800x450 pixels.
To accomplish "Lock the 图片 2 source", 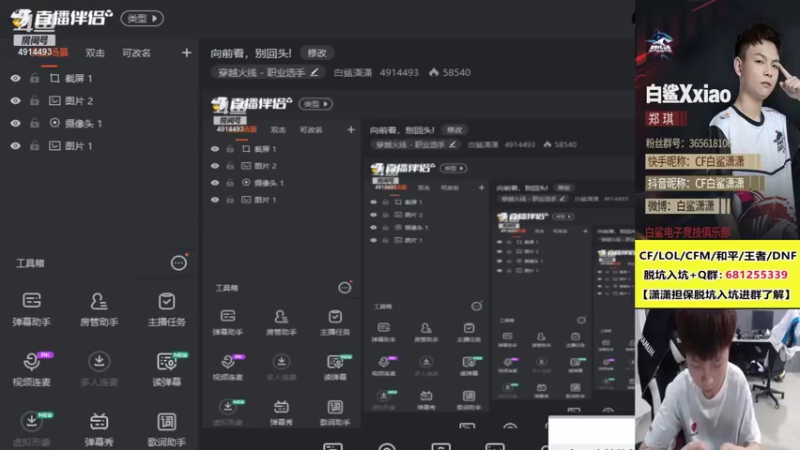I will click(34, 101).
